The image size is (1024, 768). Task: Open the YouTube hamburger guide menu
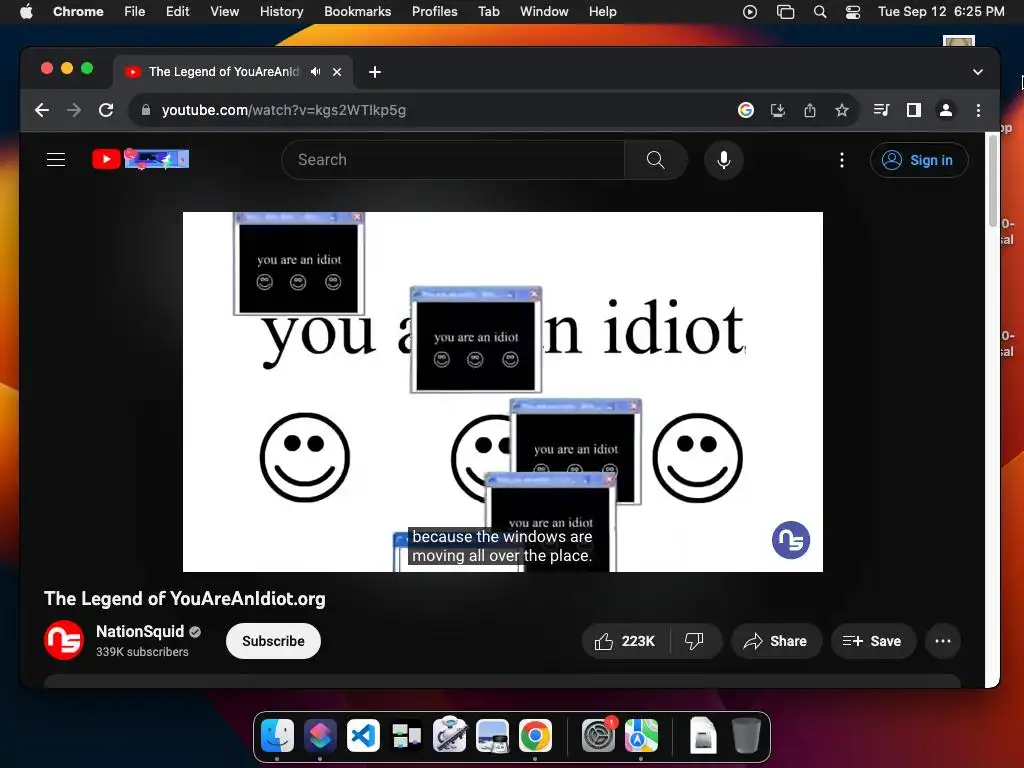pyautogui.click(x=56, y=159)
